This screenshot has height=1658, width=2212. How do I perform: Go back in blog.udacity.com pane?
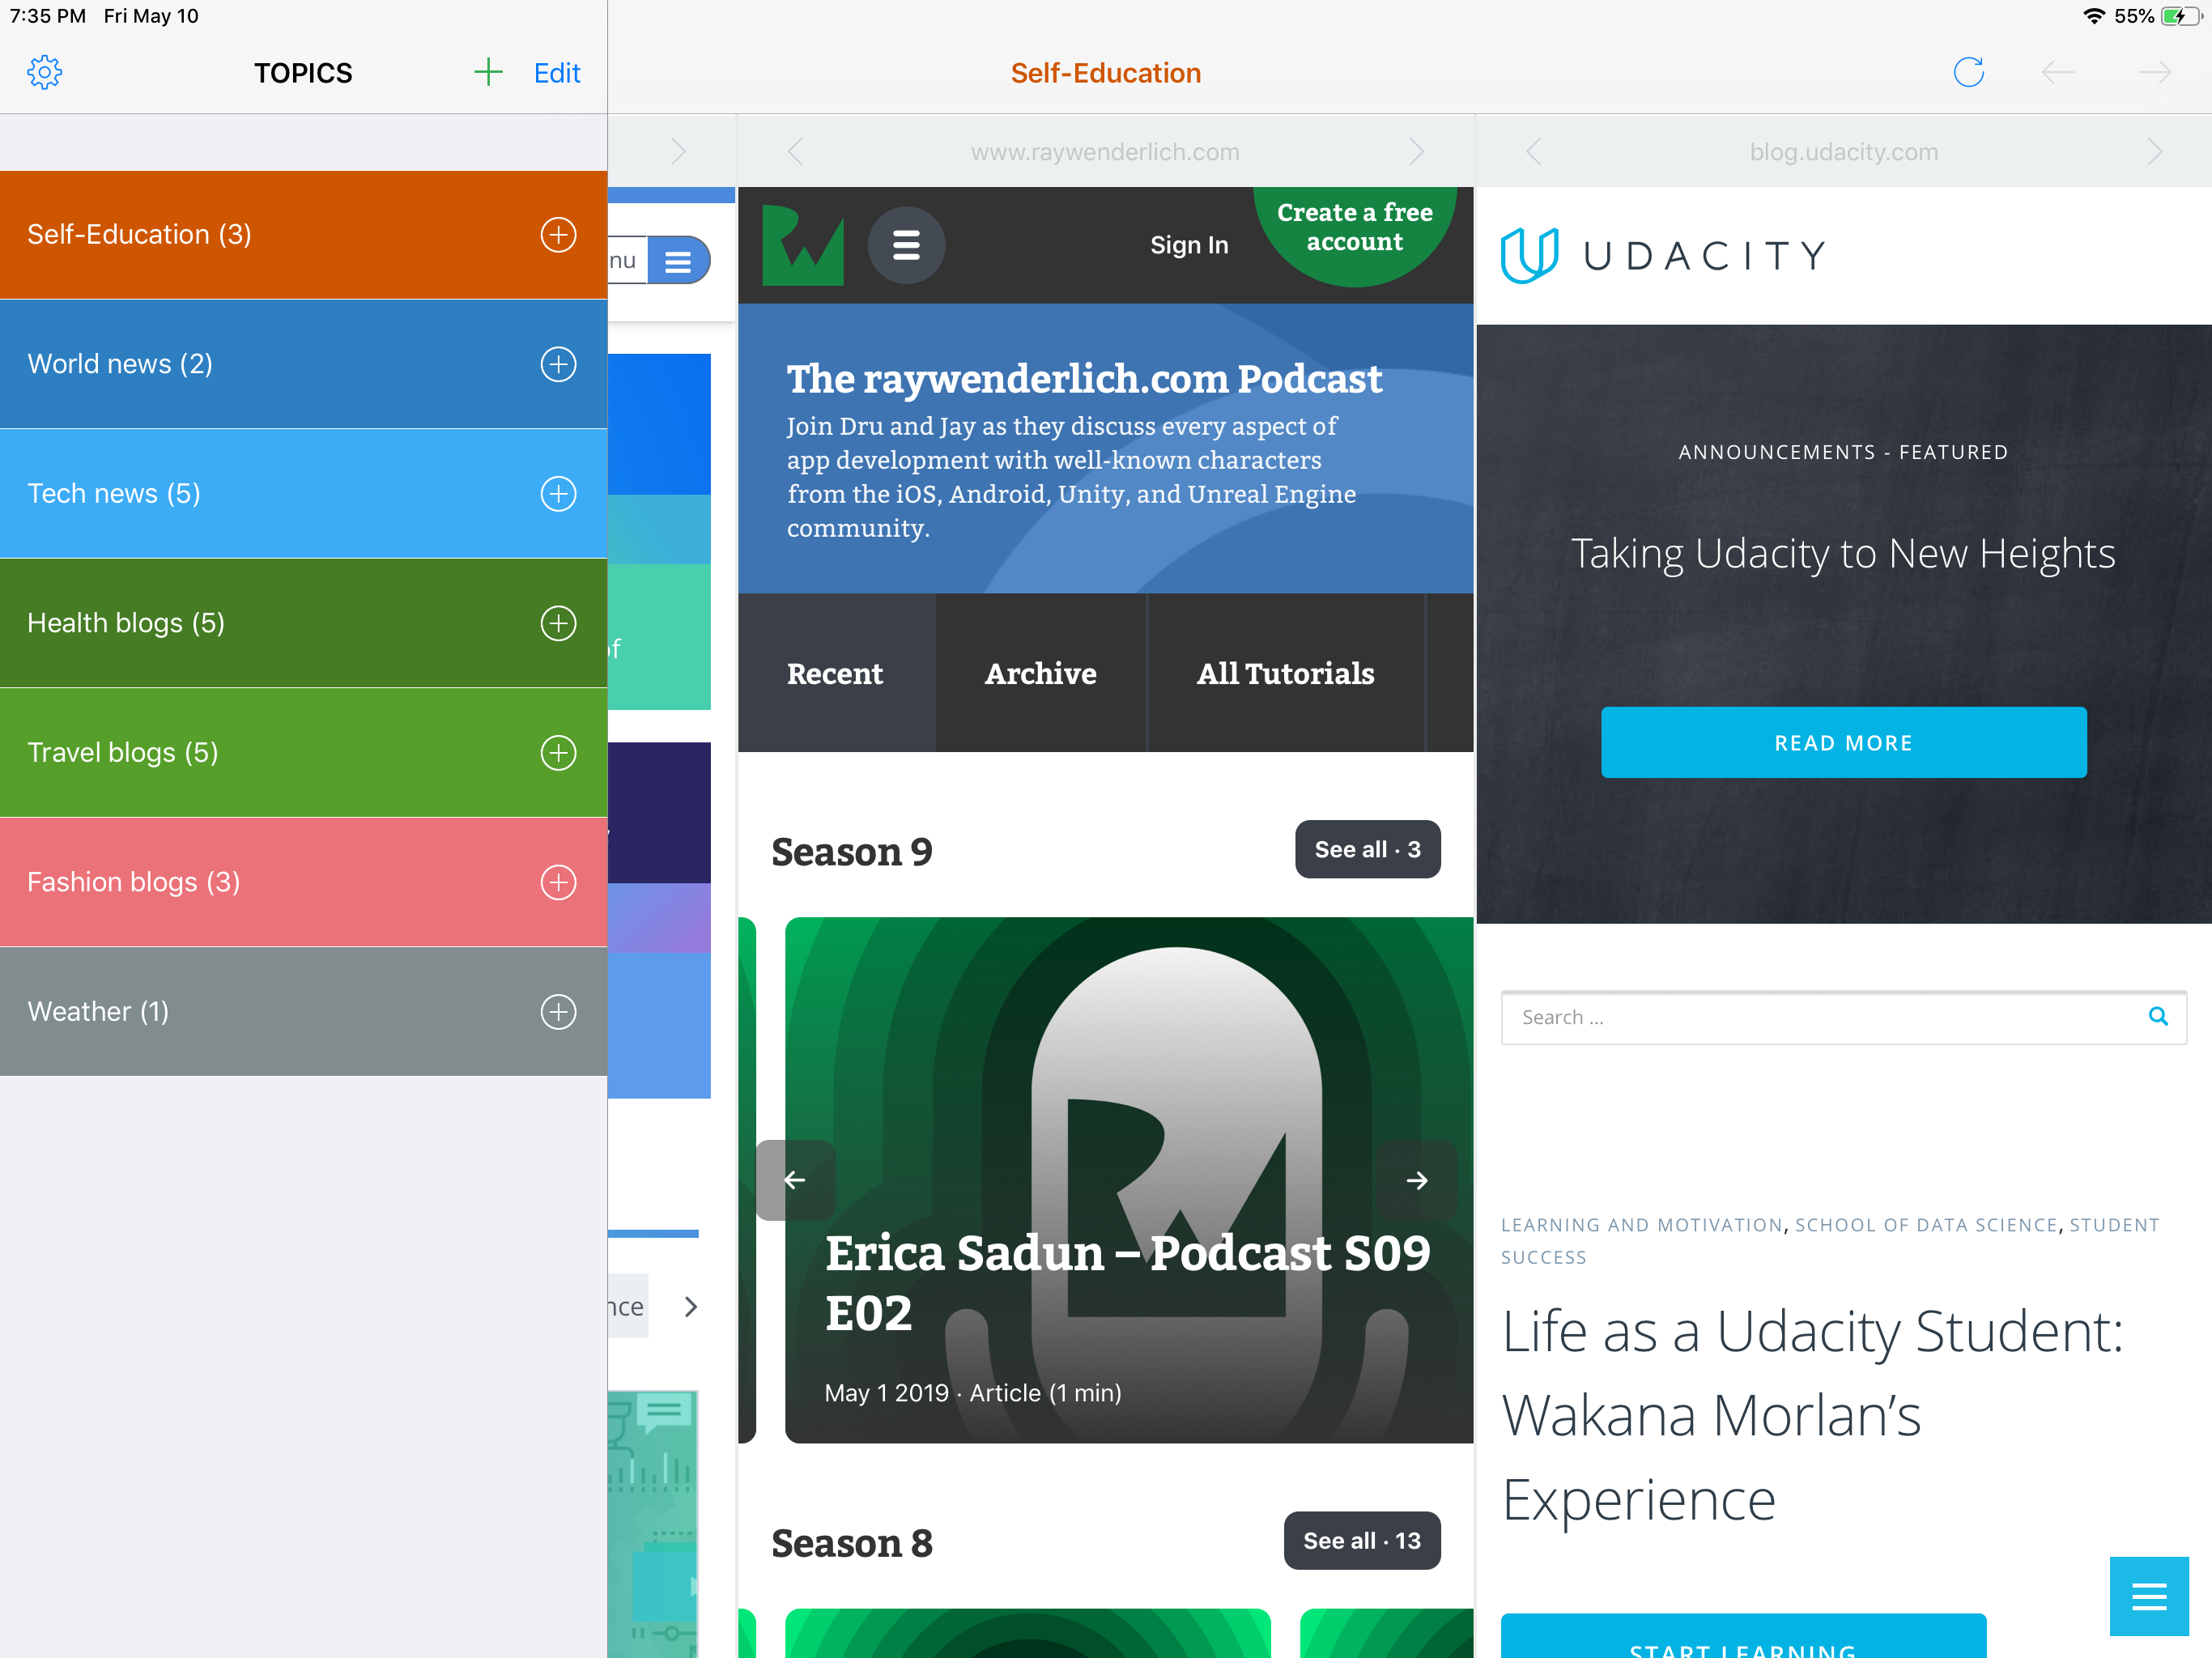point(1533,152)
